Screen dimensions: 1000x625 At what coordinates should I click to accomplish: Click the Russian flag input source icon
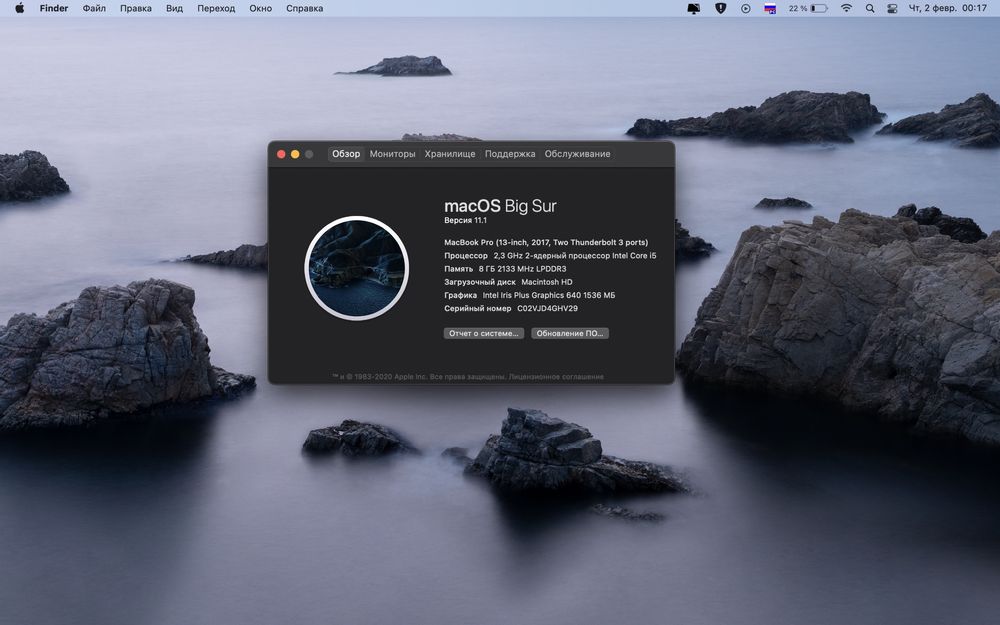click(x=770, y=8)
